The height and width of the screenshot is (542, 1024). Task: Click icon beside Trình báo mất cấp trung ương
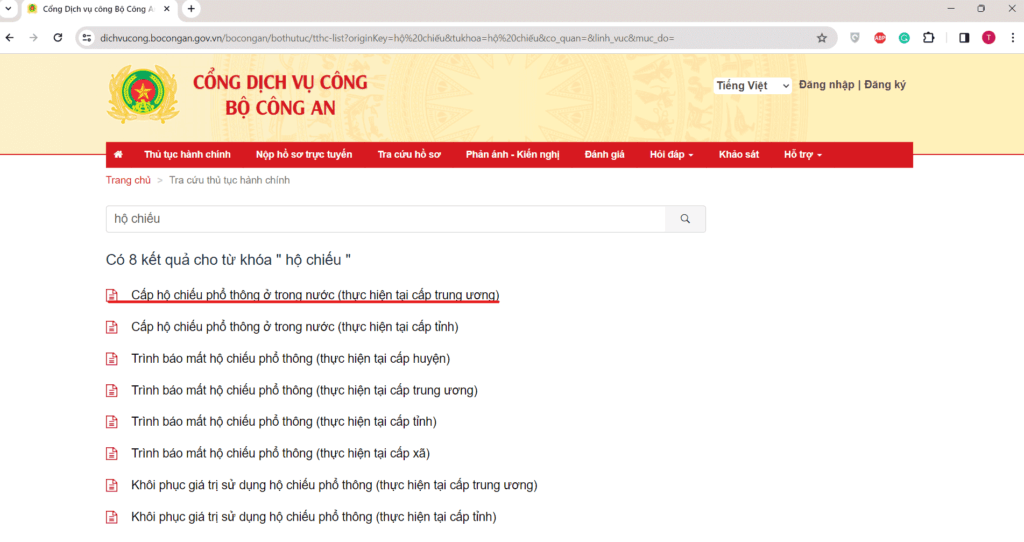[x=112, y=391]
